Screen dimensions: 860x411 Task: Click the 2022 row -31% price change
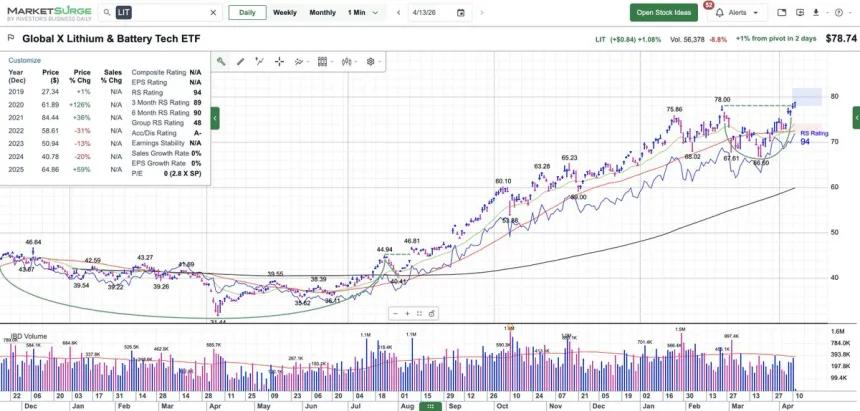(83, 131)
